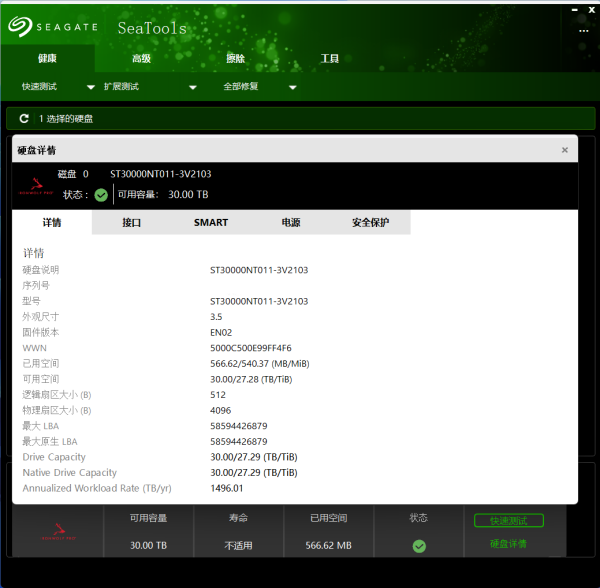The image size is (600, 588).
Task: Click the three-dot more options icon
Action: 583,30
